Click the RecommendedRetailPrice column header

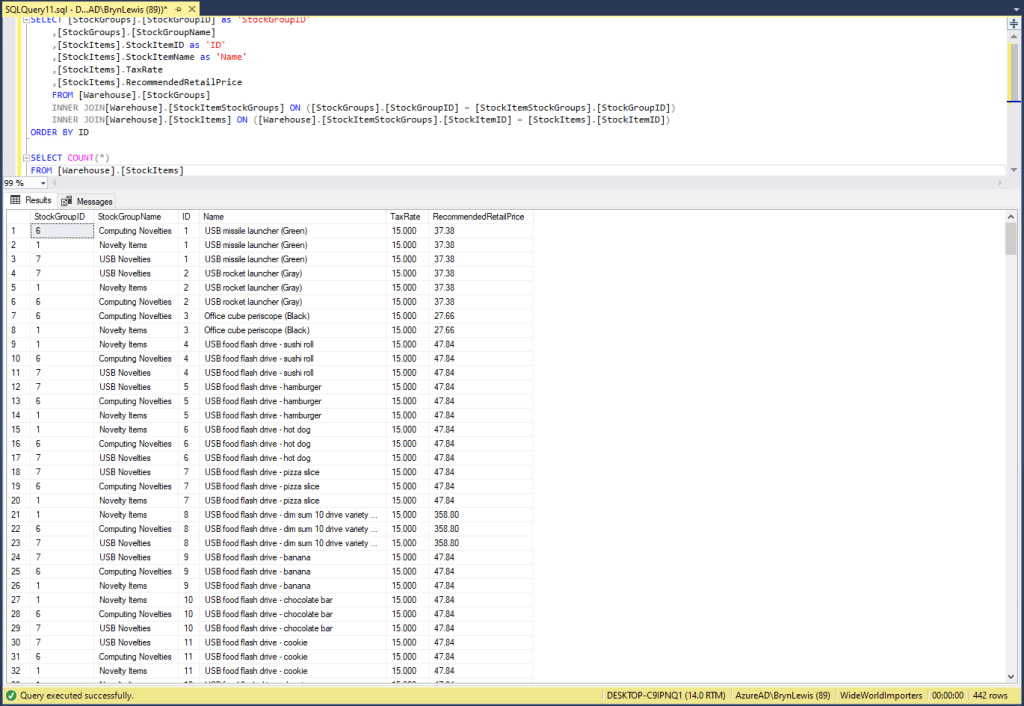tap(478, 216)
